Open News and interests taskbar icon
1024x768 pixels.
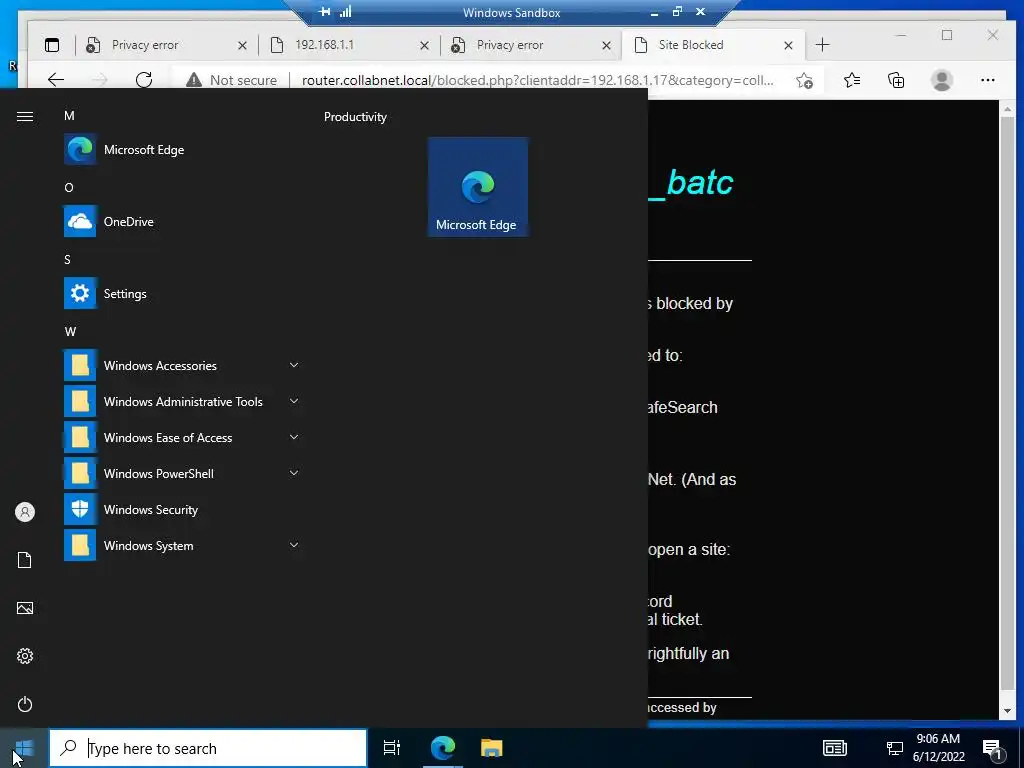point(835,748)
